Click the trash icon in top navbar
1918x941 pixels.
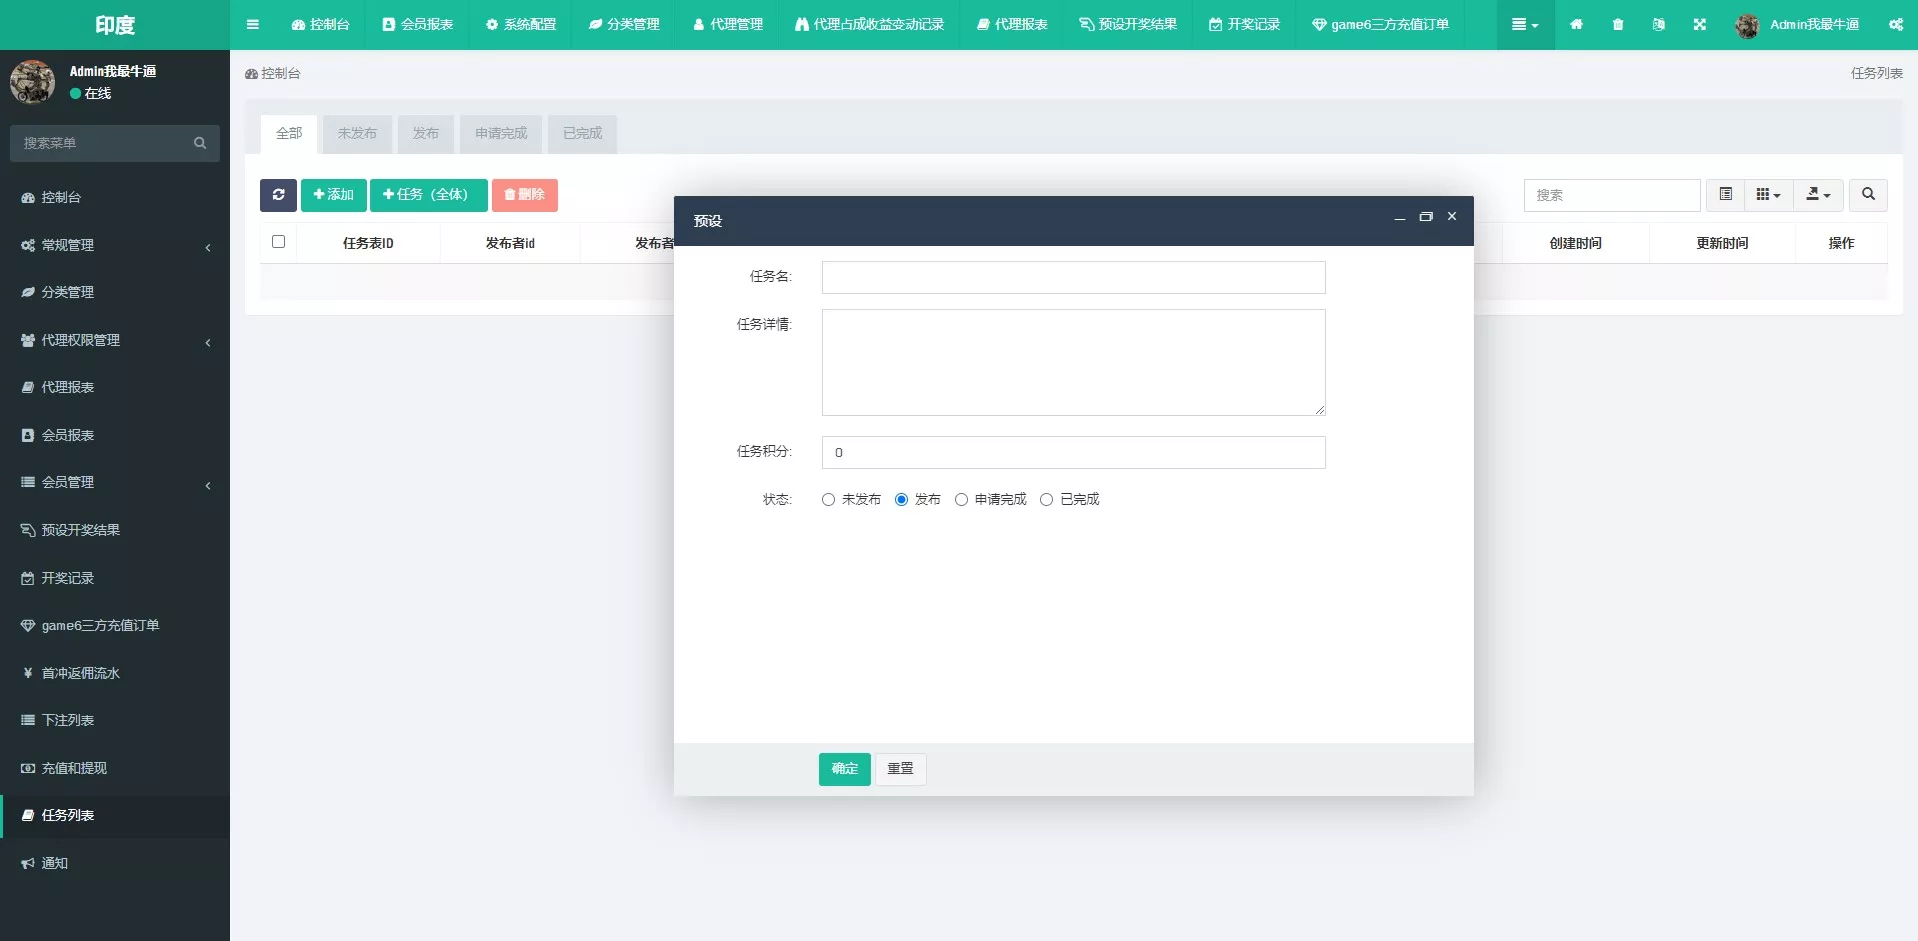tap(1618, 25)
